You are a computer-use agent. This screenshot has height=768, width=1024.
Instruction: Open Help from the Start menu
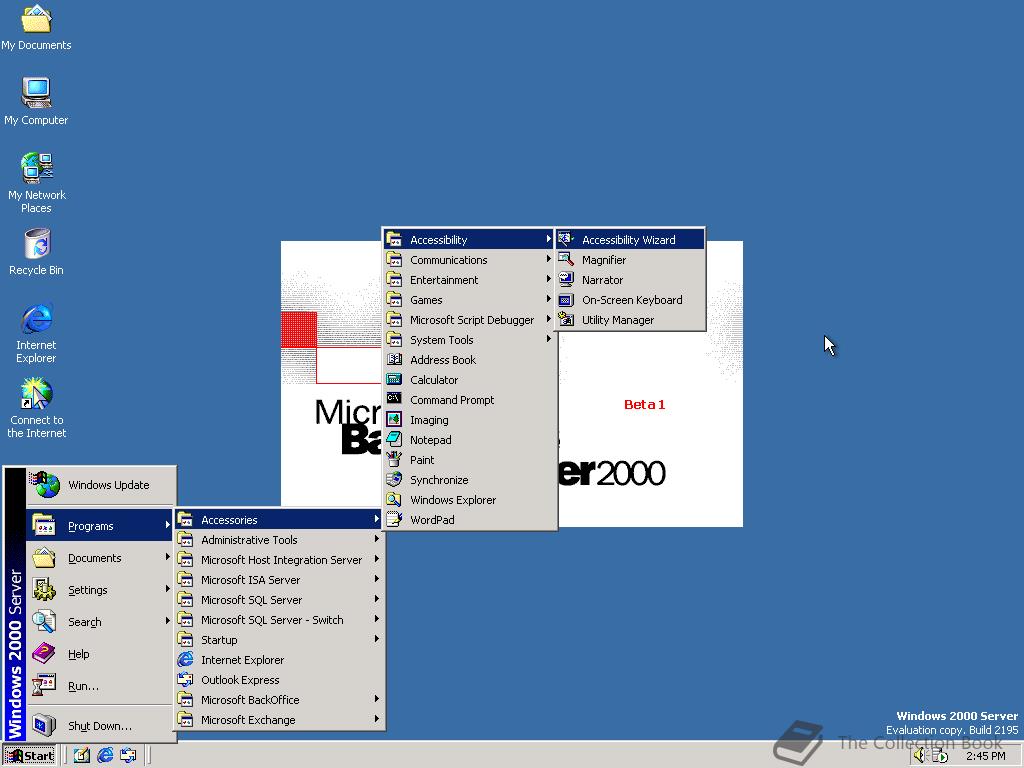coord(101,654)
